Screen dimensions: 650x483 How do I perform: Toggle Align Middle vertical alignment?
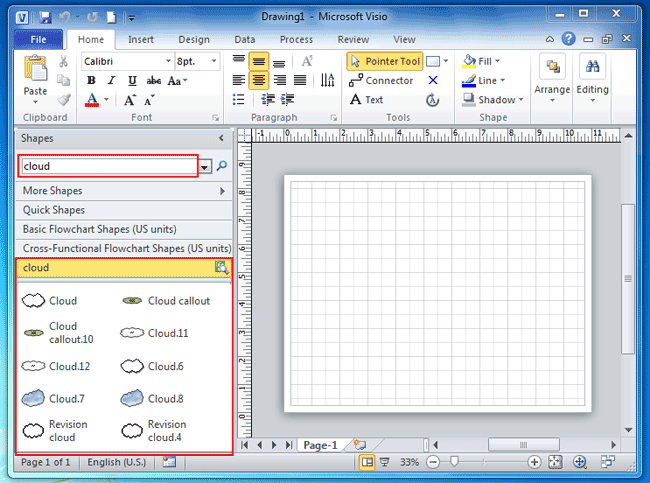259,61
